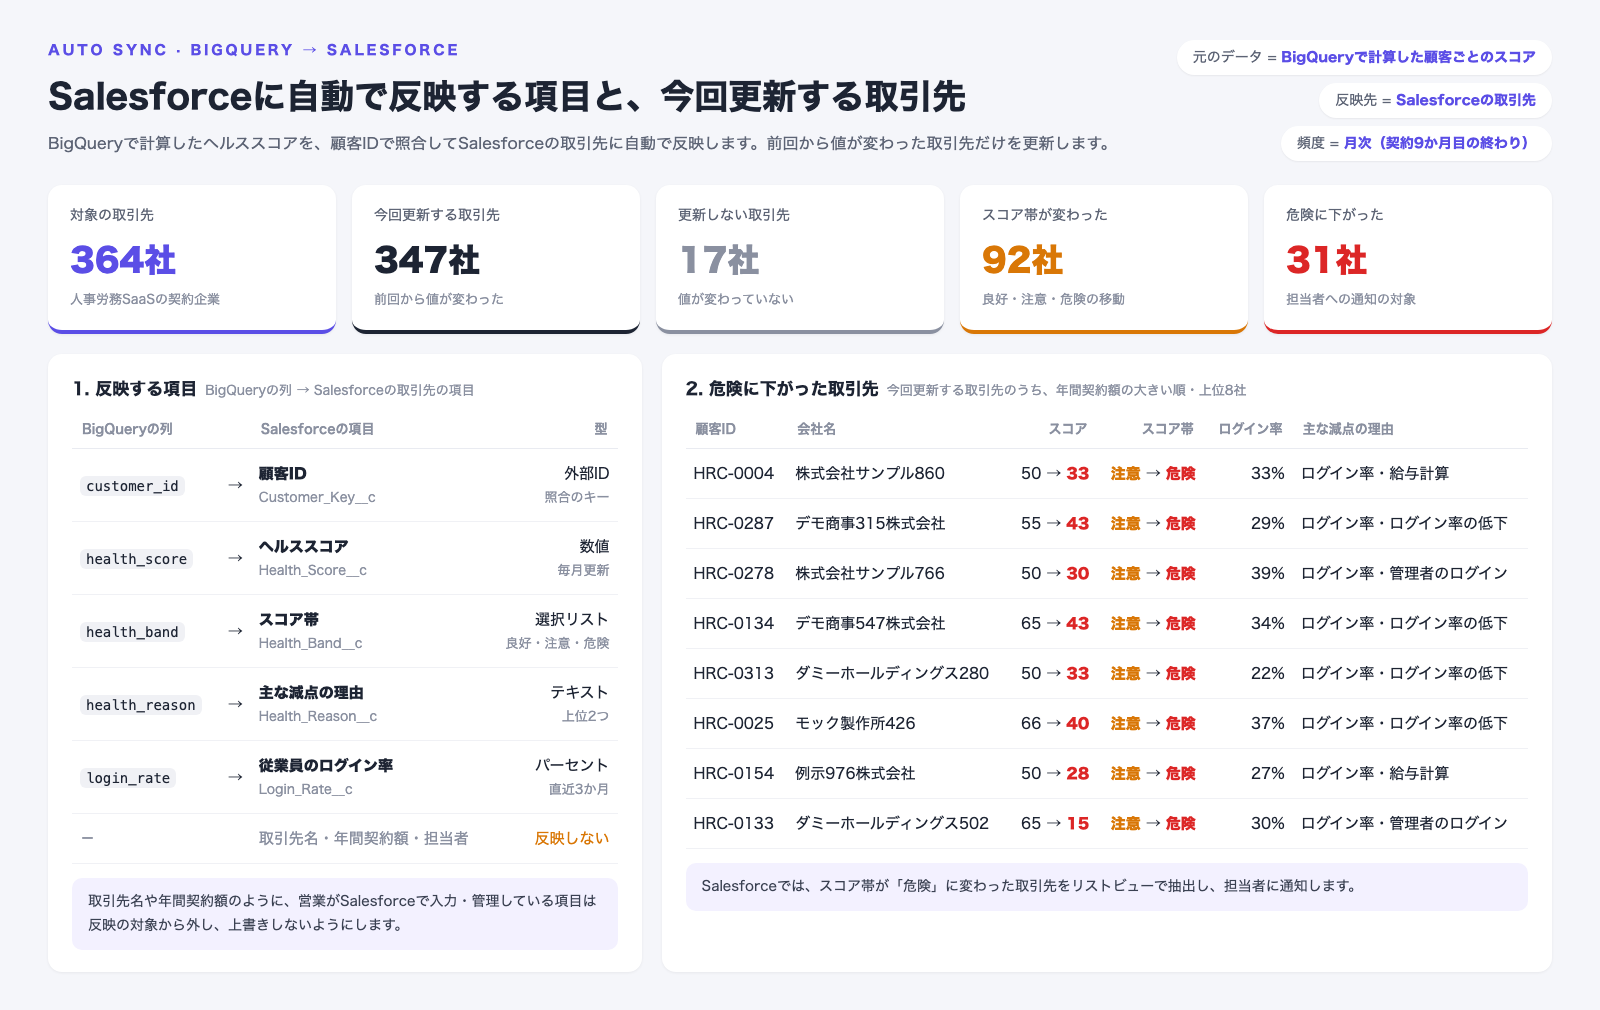Open the 危険に下がった 31社 card
The image size is (1600, 1010).
1408,259
